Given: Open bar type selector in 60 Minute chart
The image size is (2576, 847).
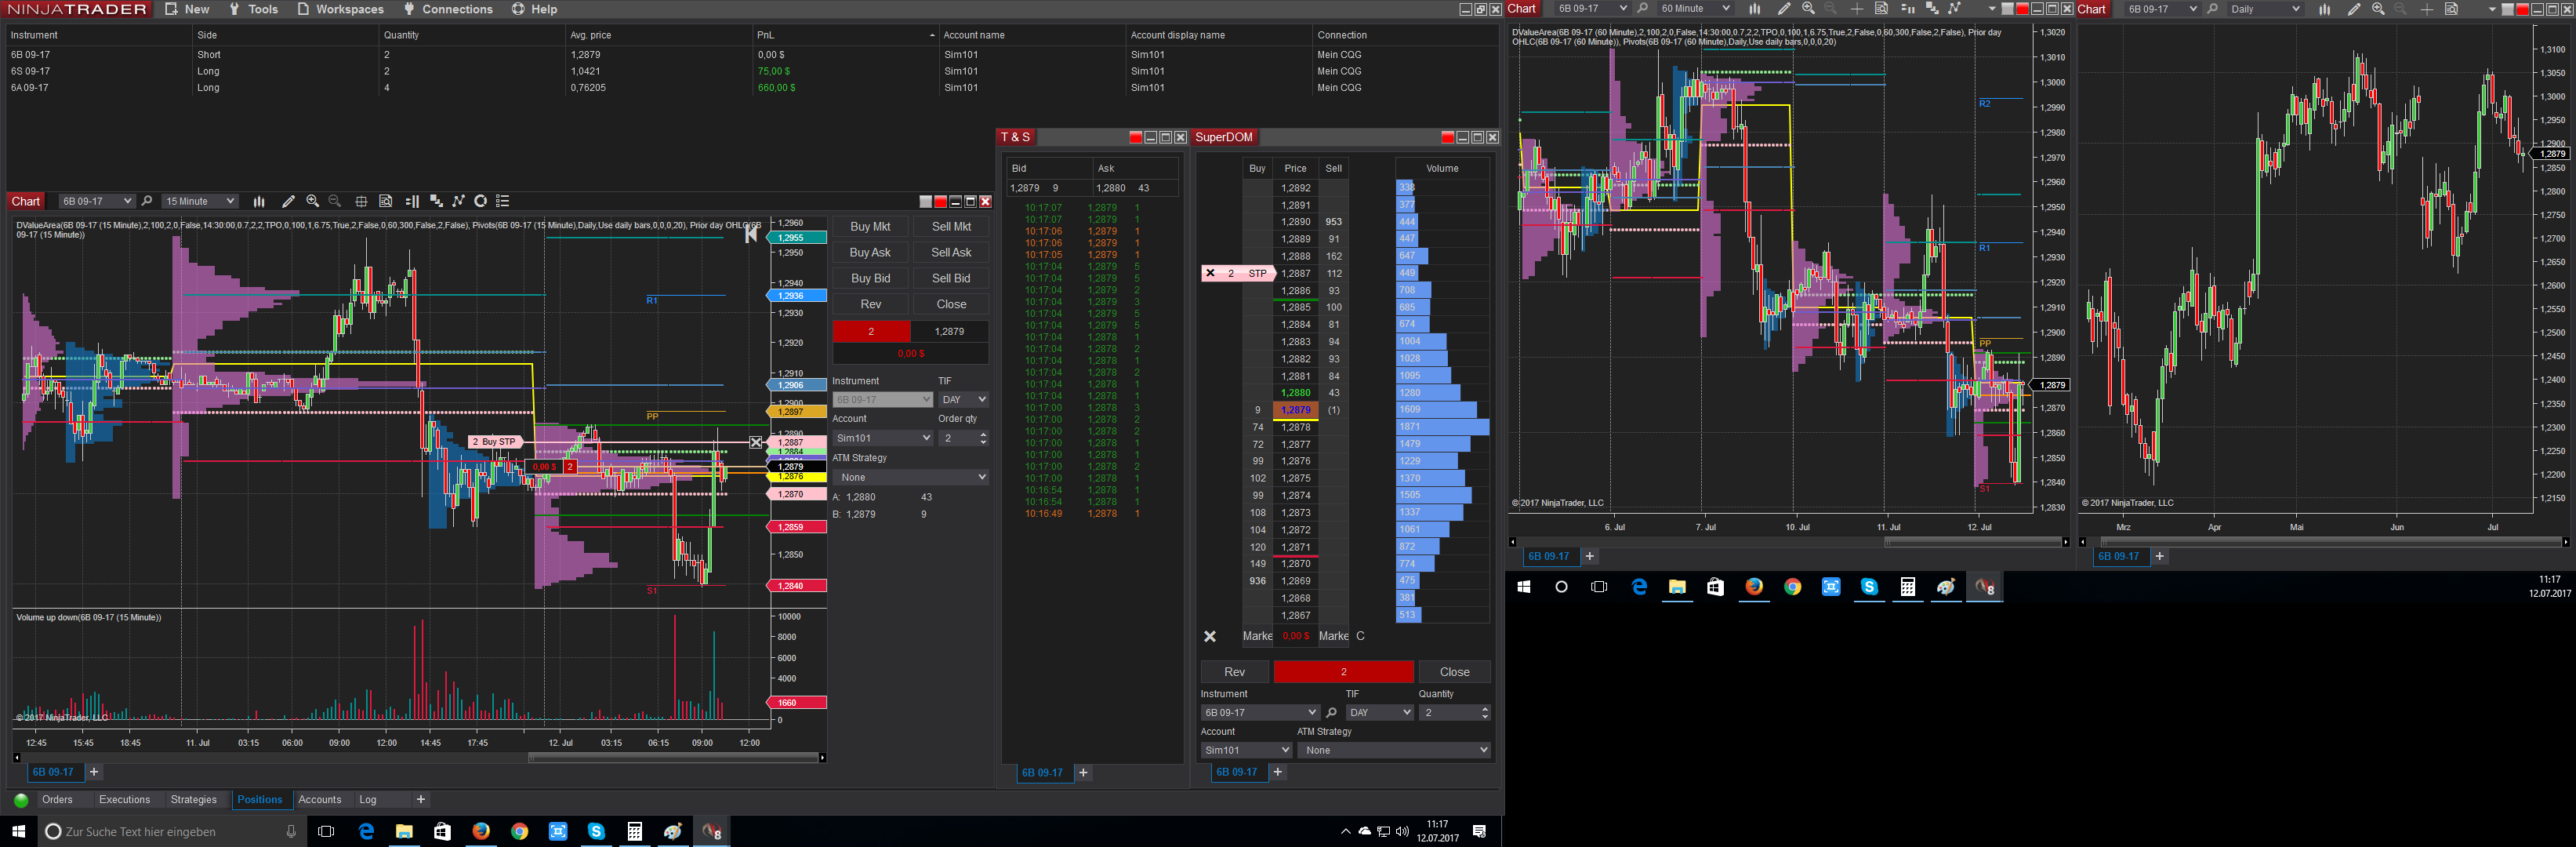Looking at the screenshot, I should click(1754, 8).
